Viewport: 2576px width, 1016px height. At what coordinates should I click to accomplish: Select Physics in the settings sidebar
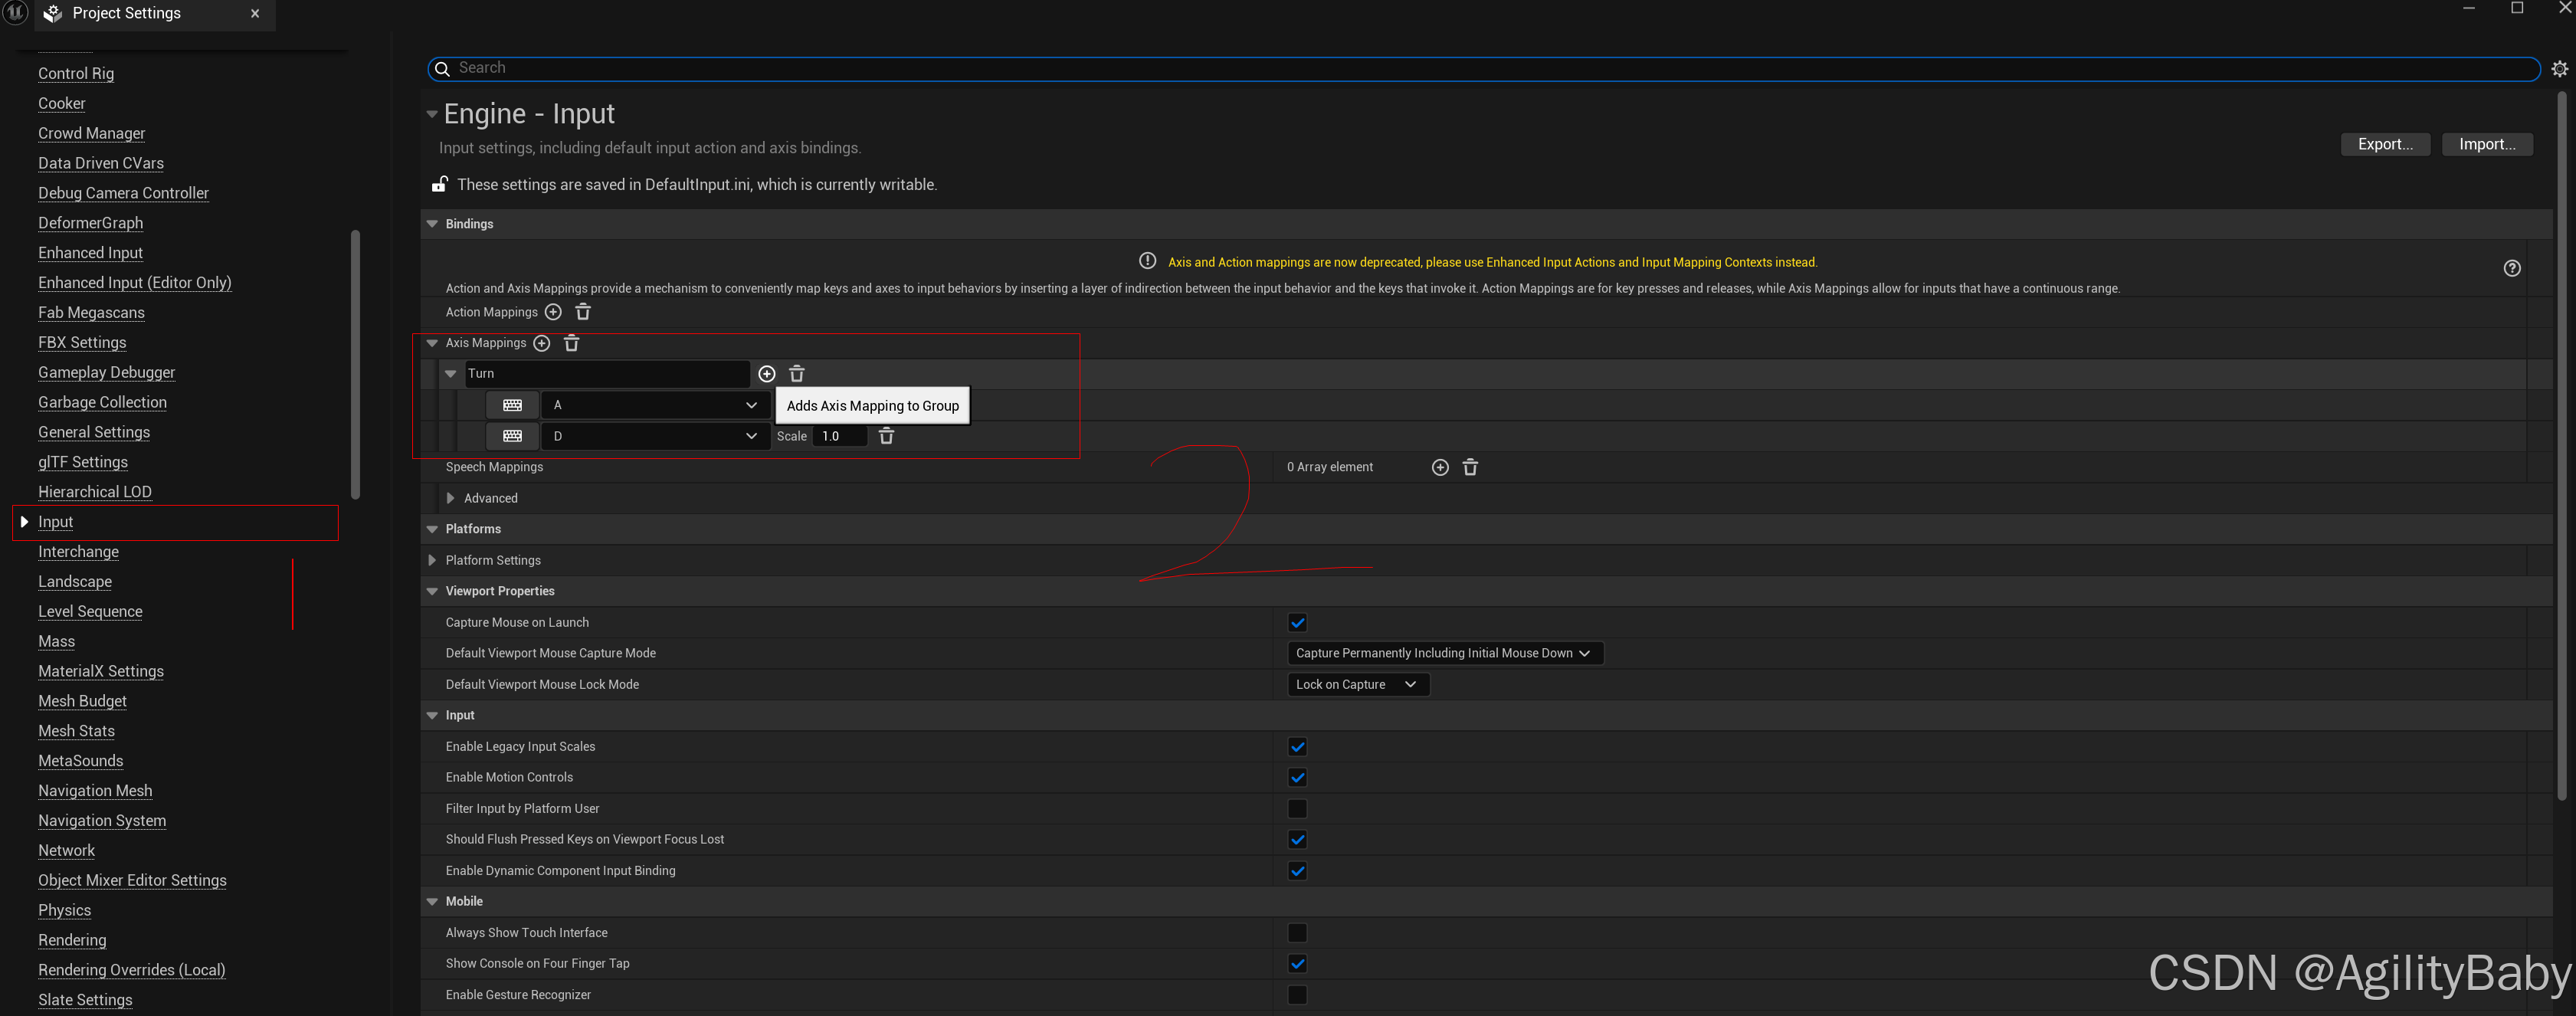pyautogui.click(x=64, y=910)
